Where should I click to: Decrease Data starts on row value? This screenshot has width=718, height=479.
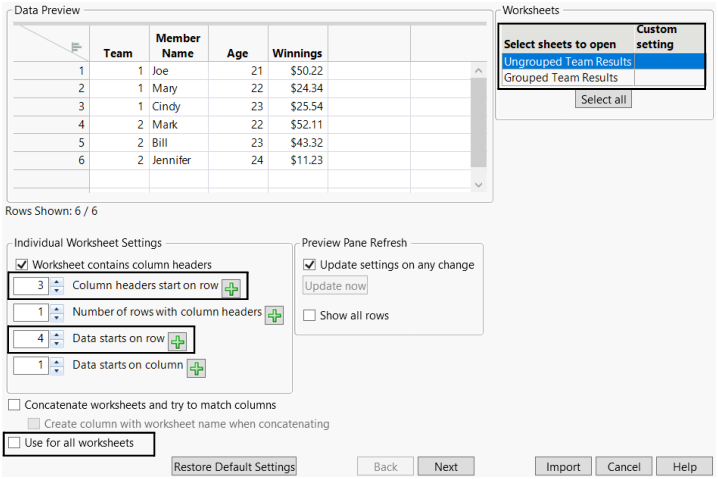(57, 345)
